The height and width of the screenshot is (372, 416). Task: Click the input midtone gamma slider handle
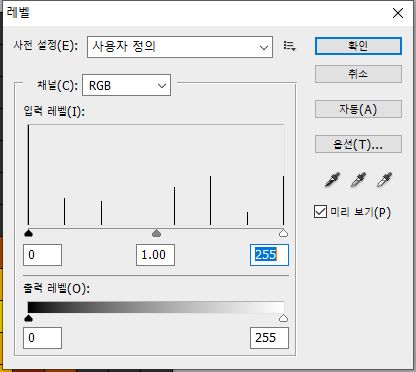[x=156, y=233]
